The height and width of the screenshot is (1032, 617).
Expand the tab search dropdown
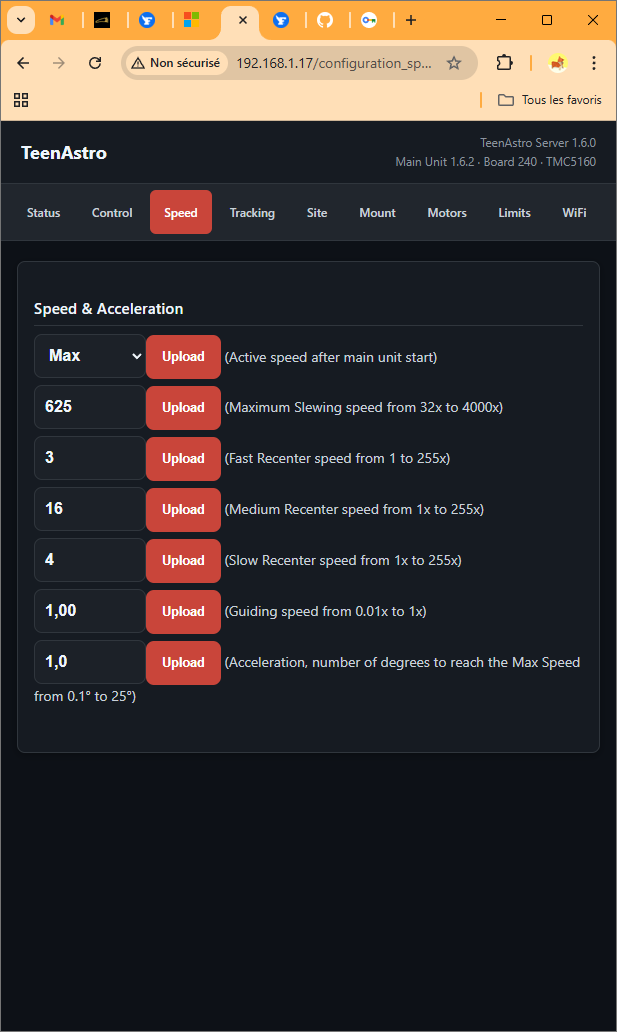point(20,20)
